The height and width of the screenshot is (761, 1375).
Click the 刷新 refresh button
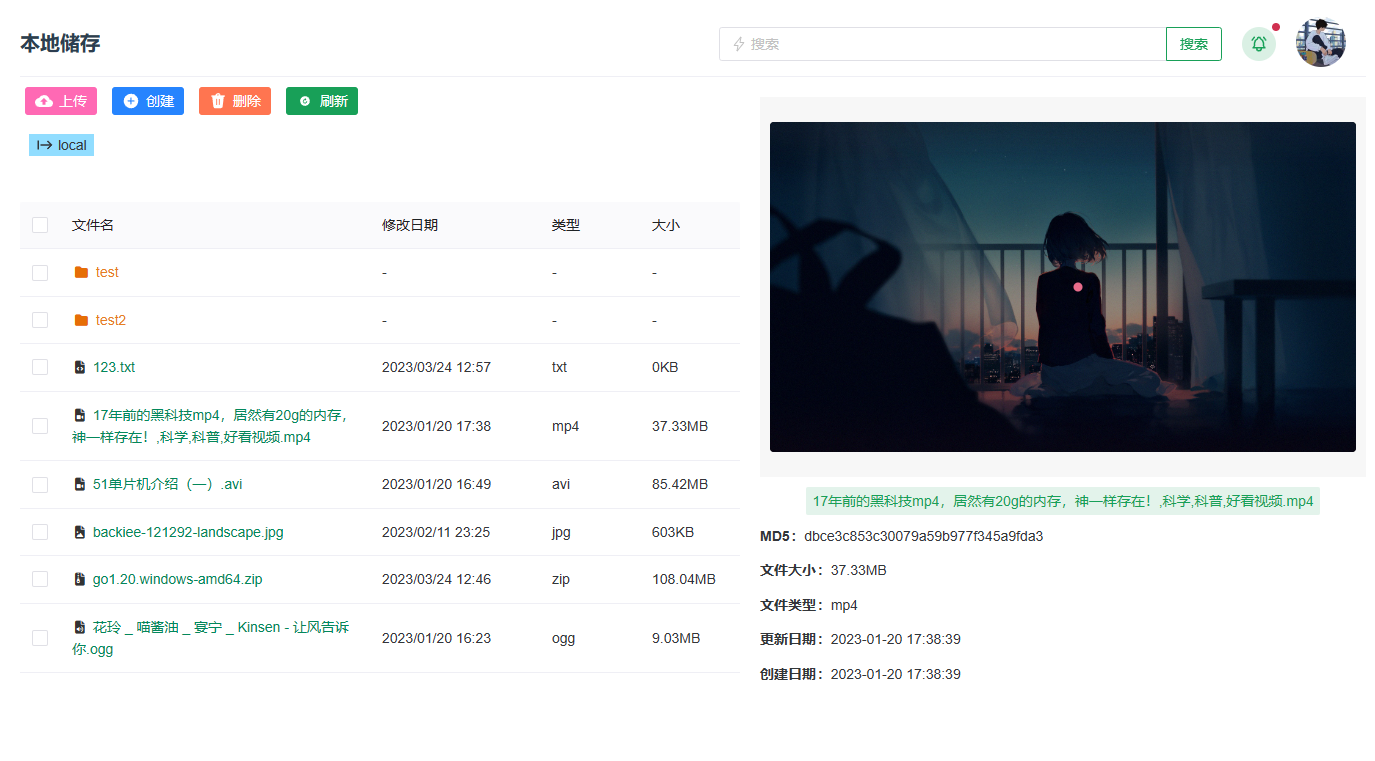(x=322, y=101)
